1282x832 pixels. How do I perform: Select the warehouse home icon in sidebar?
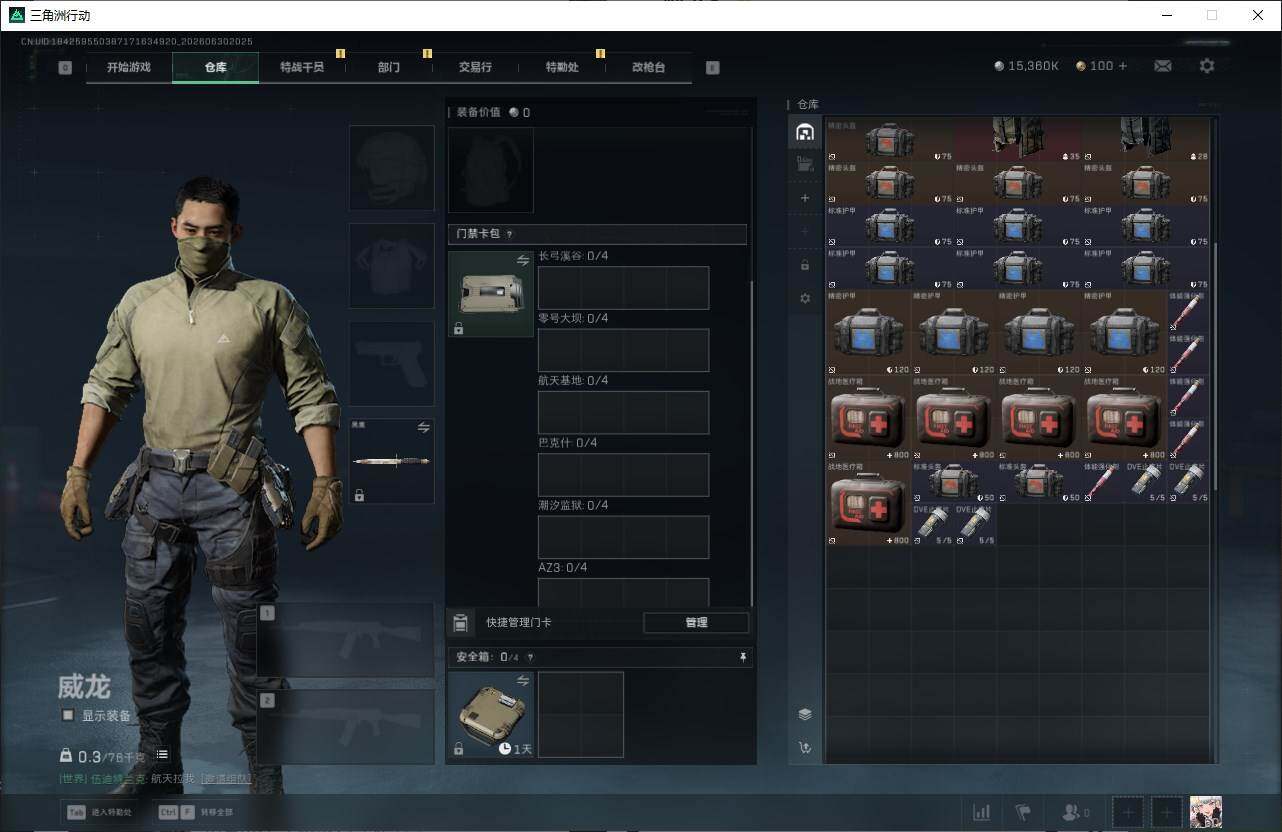804,132
